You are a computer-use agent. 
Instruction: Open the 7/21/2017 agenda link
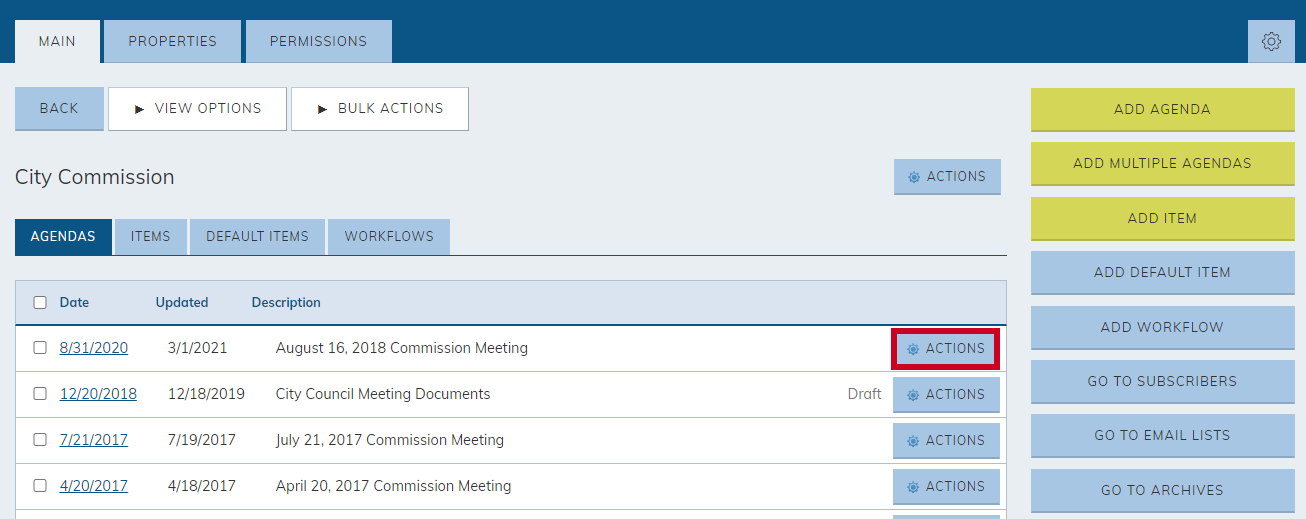coord(94,440)
